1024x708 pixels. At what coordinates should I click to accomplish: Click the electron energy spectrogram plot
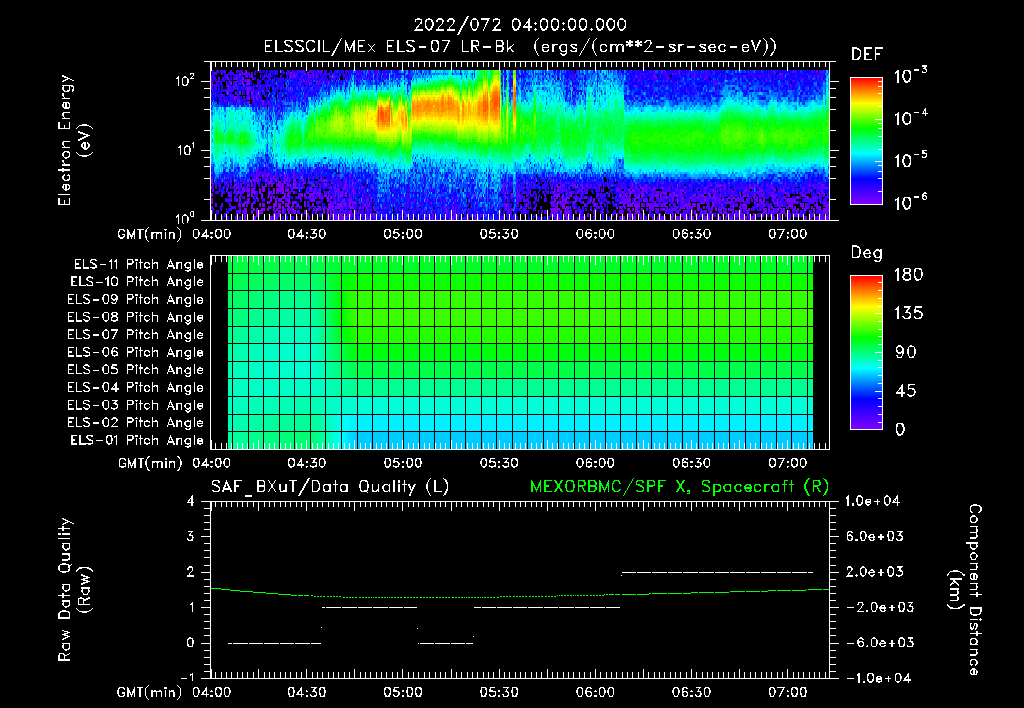point(520,141)
